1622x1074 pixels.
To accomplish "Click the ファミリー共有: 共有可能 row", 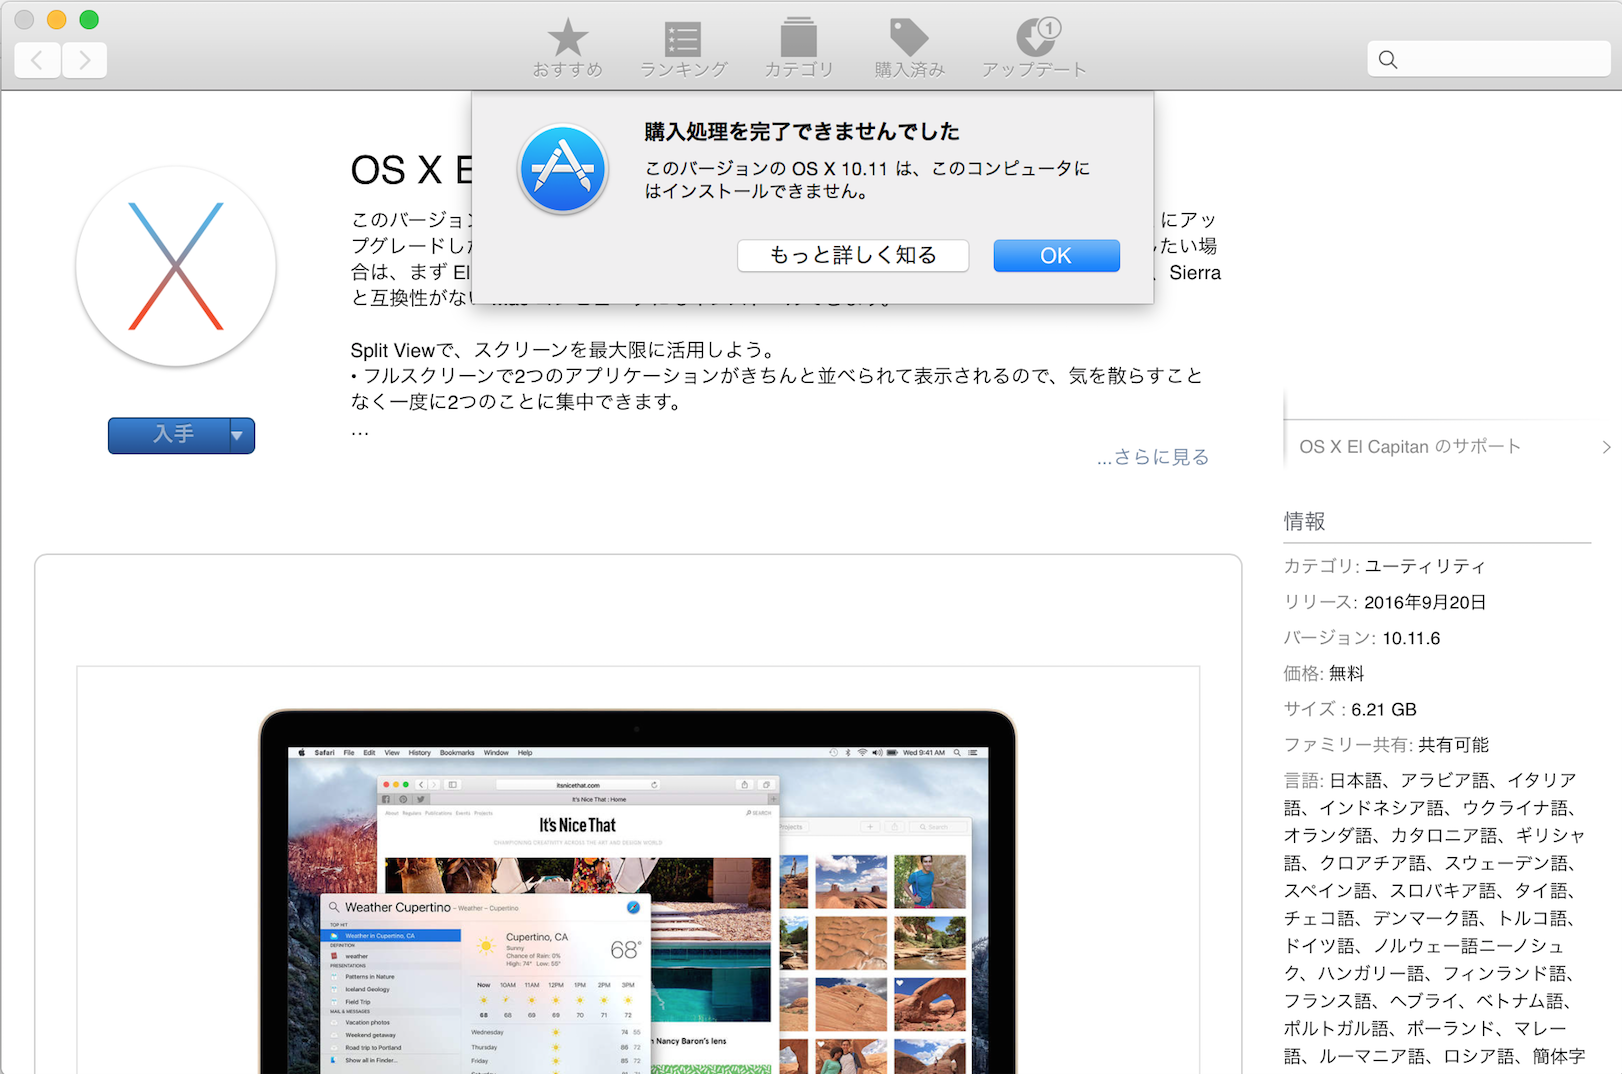I will point(1387,745).
